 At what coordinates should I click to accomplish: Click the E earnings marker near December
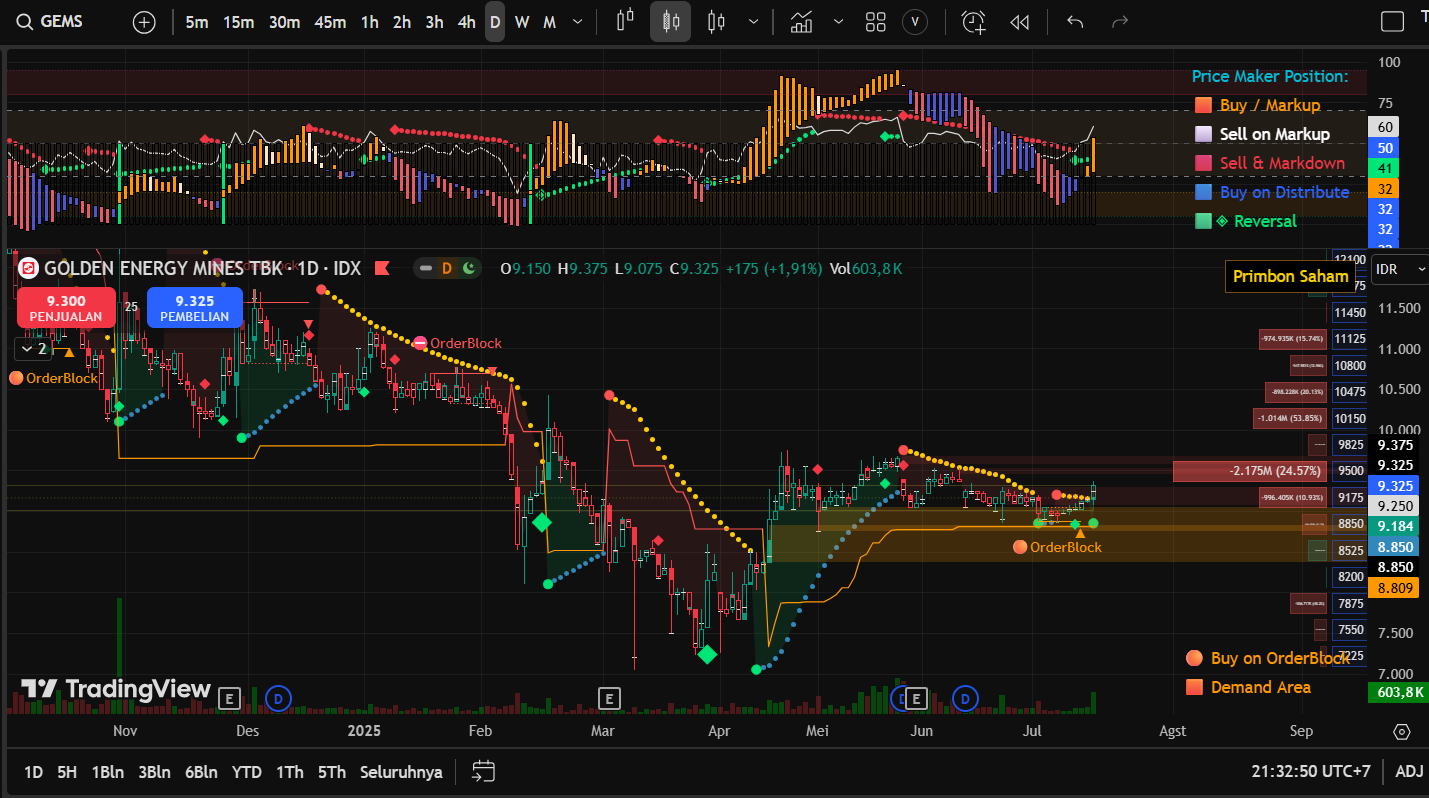click(x=230, y=697)
